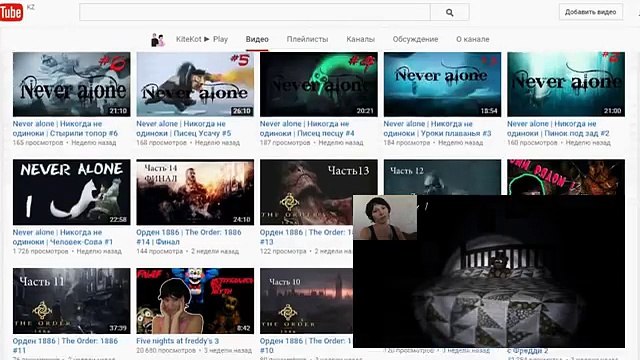Viewport: 640px width, 360px height.
Task: Click title link Уроки плаванья #3
Action: [x=437, y=129]
